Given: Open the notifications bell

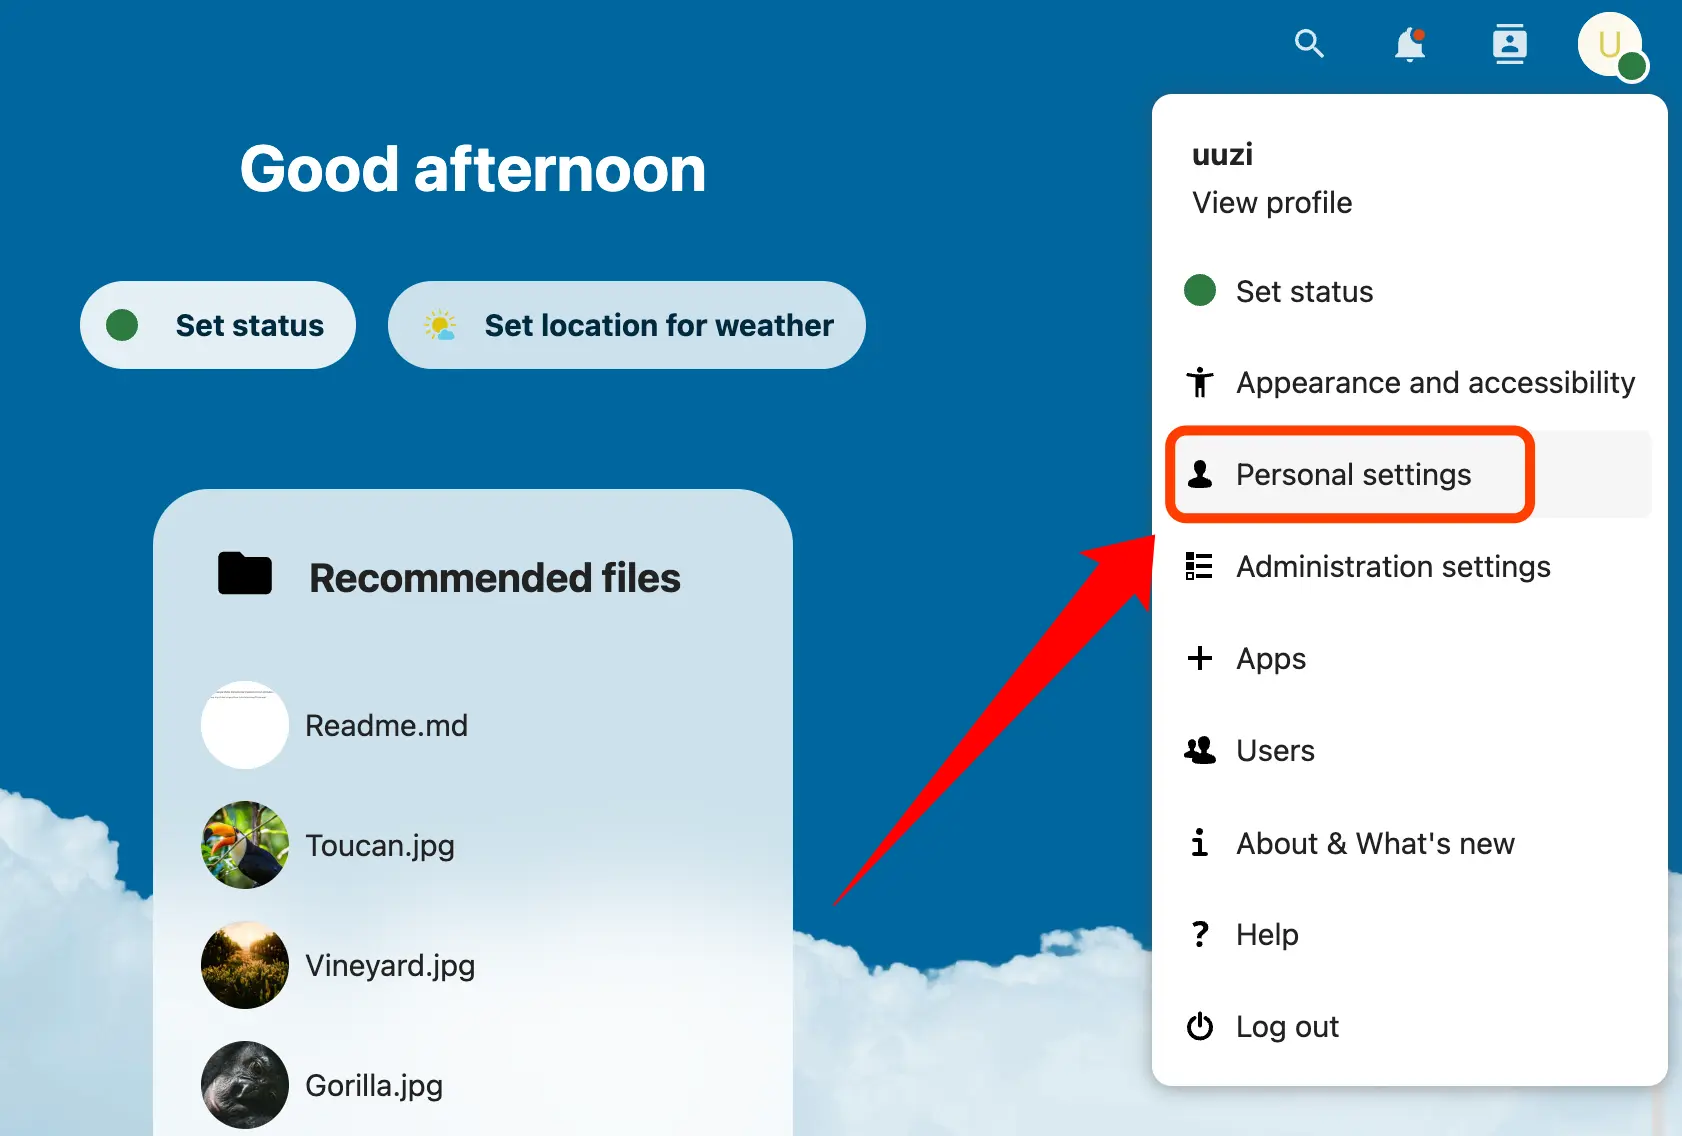Looking at the screenshot, I should point(1410,44).
